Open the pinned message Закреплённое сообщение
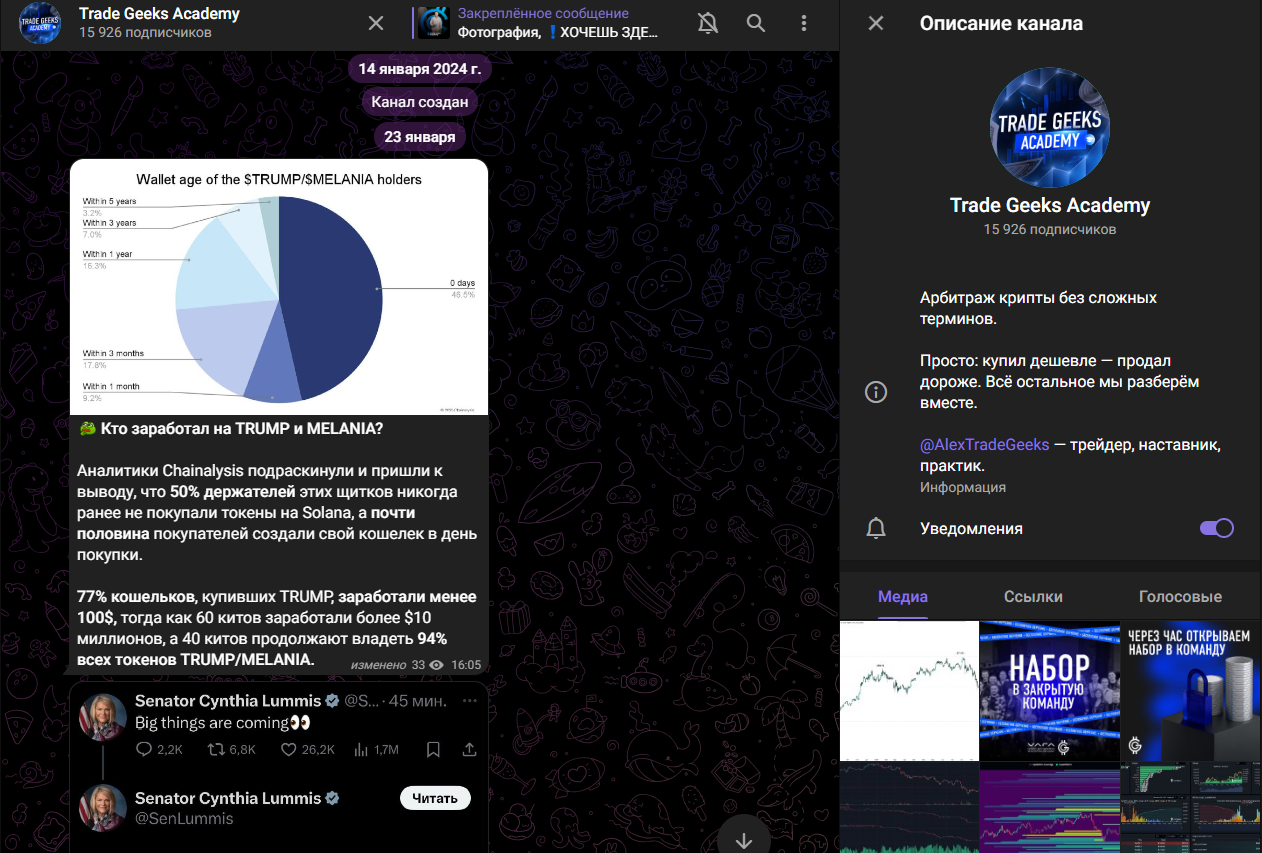The image size is (1262, 853). click(539, 23)
